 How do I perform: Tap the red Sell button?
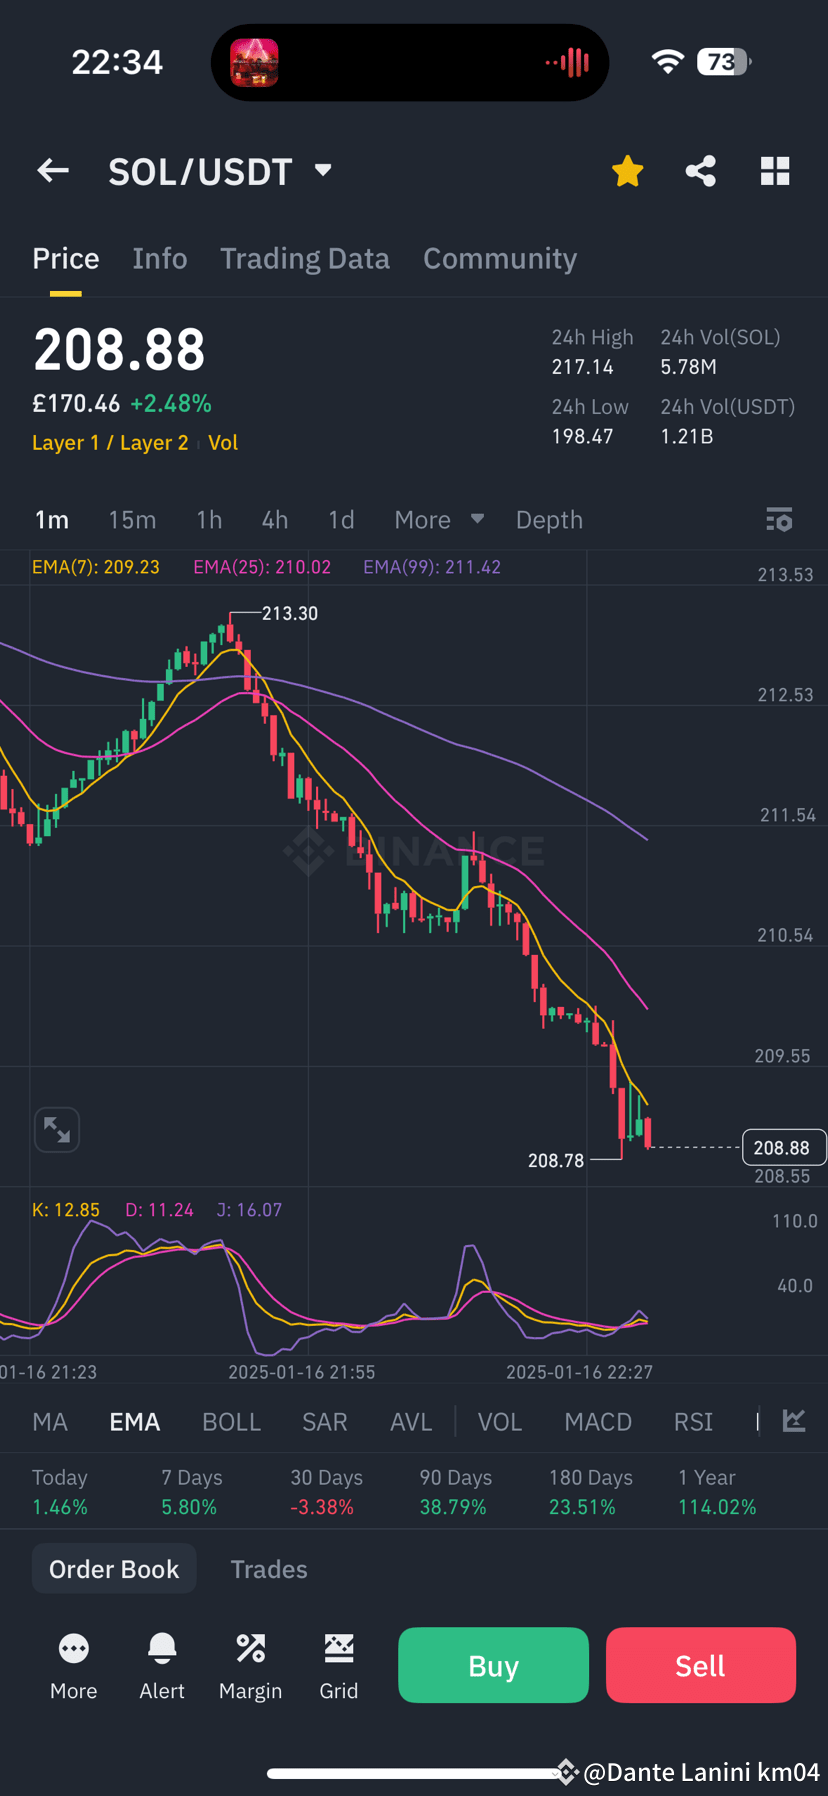tap(701, 1665)
